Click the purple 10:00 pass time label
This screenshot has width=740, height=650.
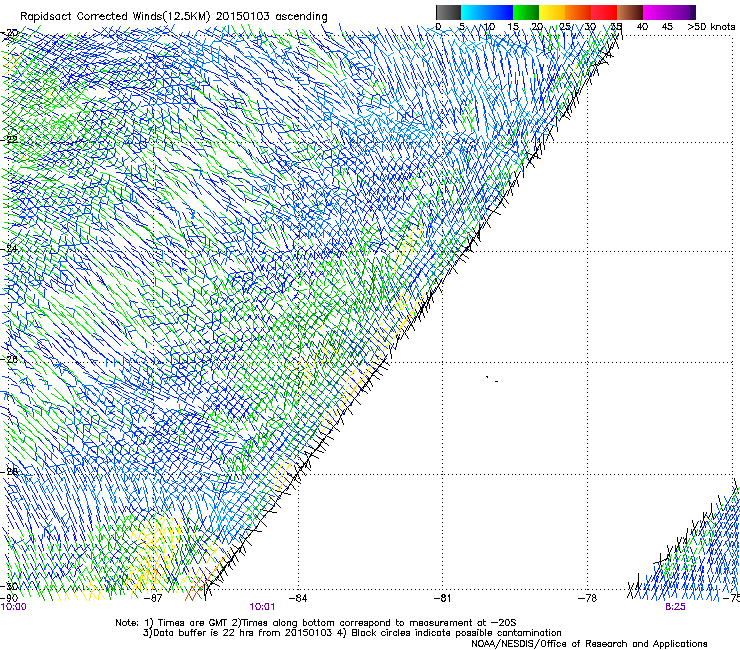(14, 607)
